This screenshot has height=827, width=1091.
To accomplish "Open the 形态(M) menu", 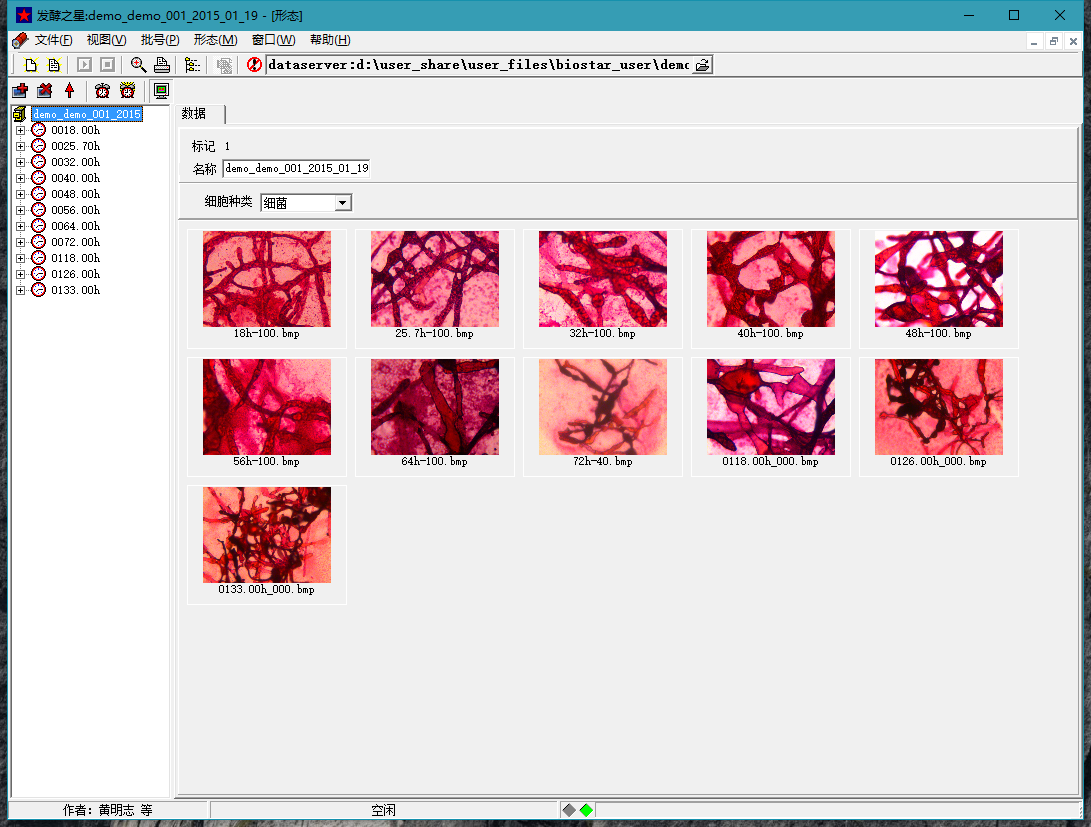I will point(215,40).
